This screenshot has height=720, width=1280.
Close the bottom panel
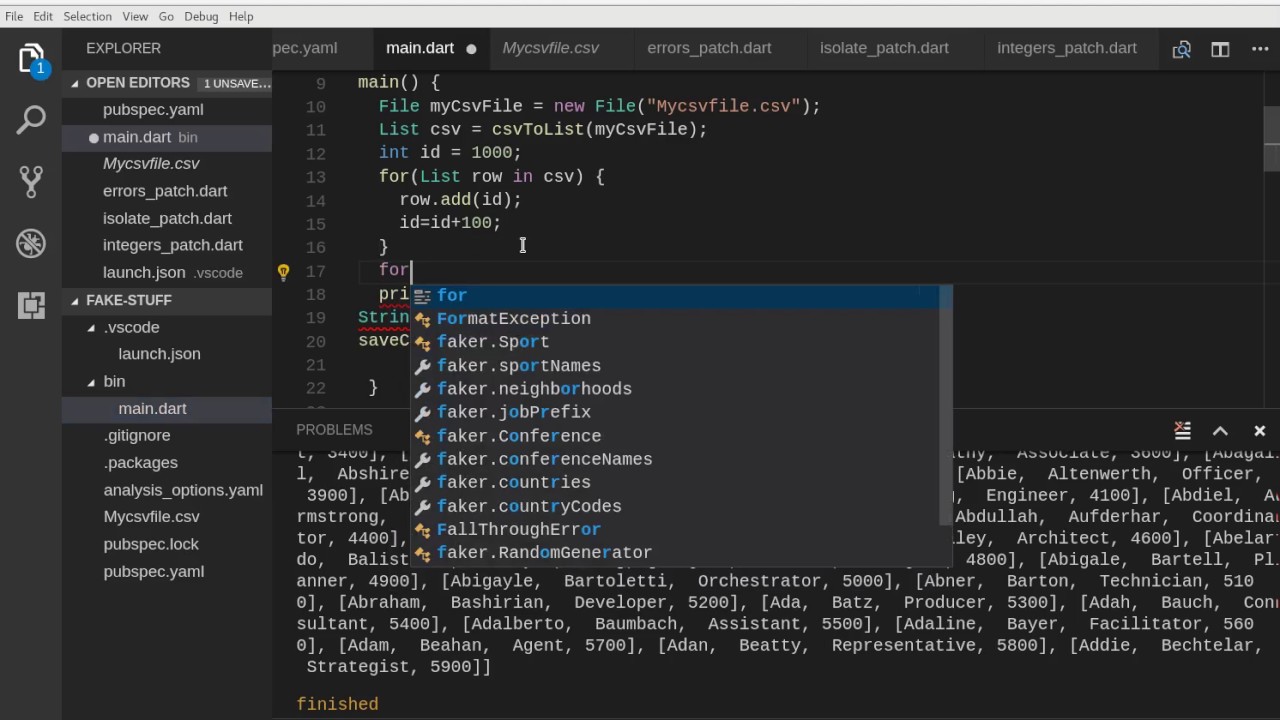(x=1259, y=430)
